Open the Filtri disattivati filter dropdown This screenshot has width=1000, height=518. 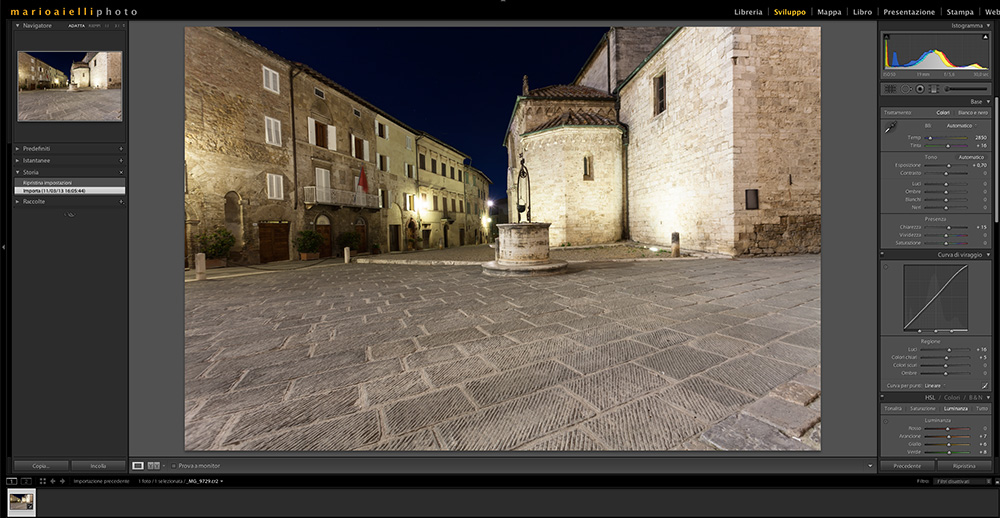962,481
